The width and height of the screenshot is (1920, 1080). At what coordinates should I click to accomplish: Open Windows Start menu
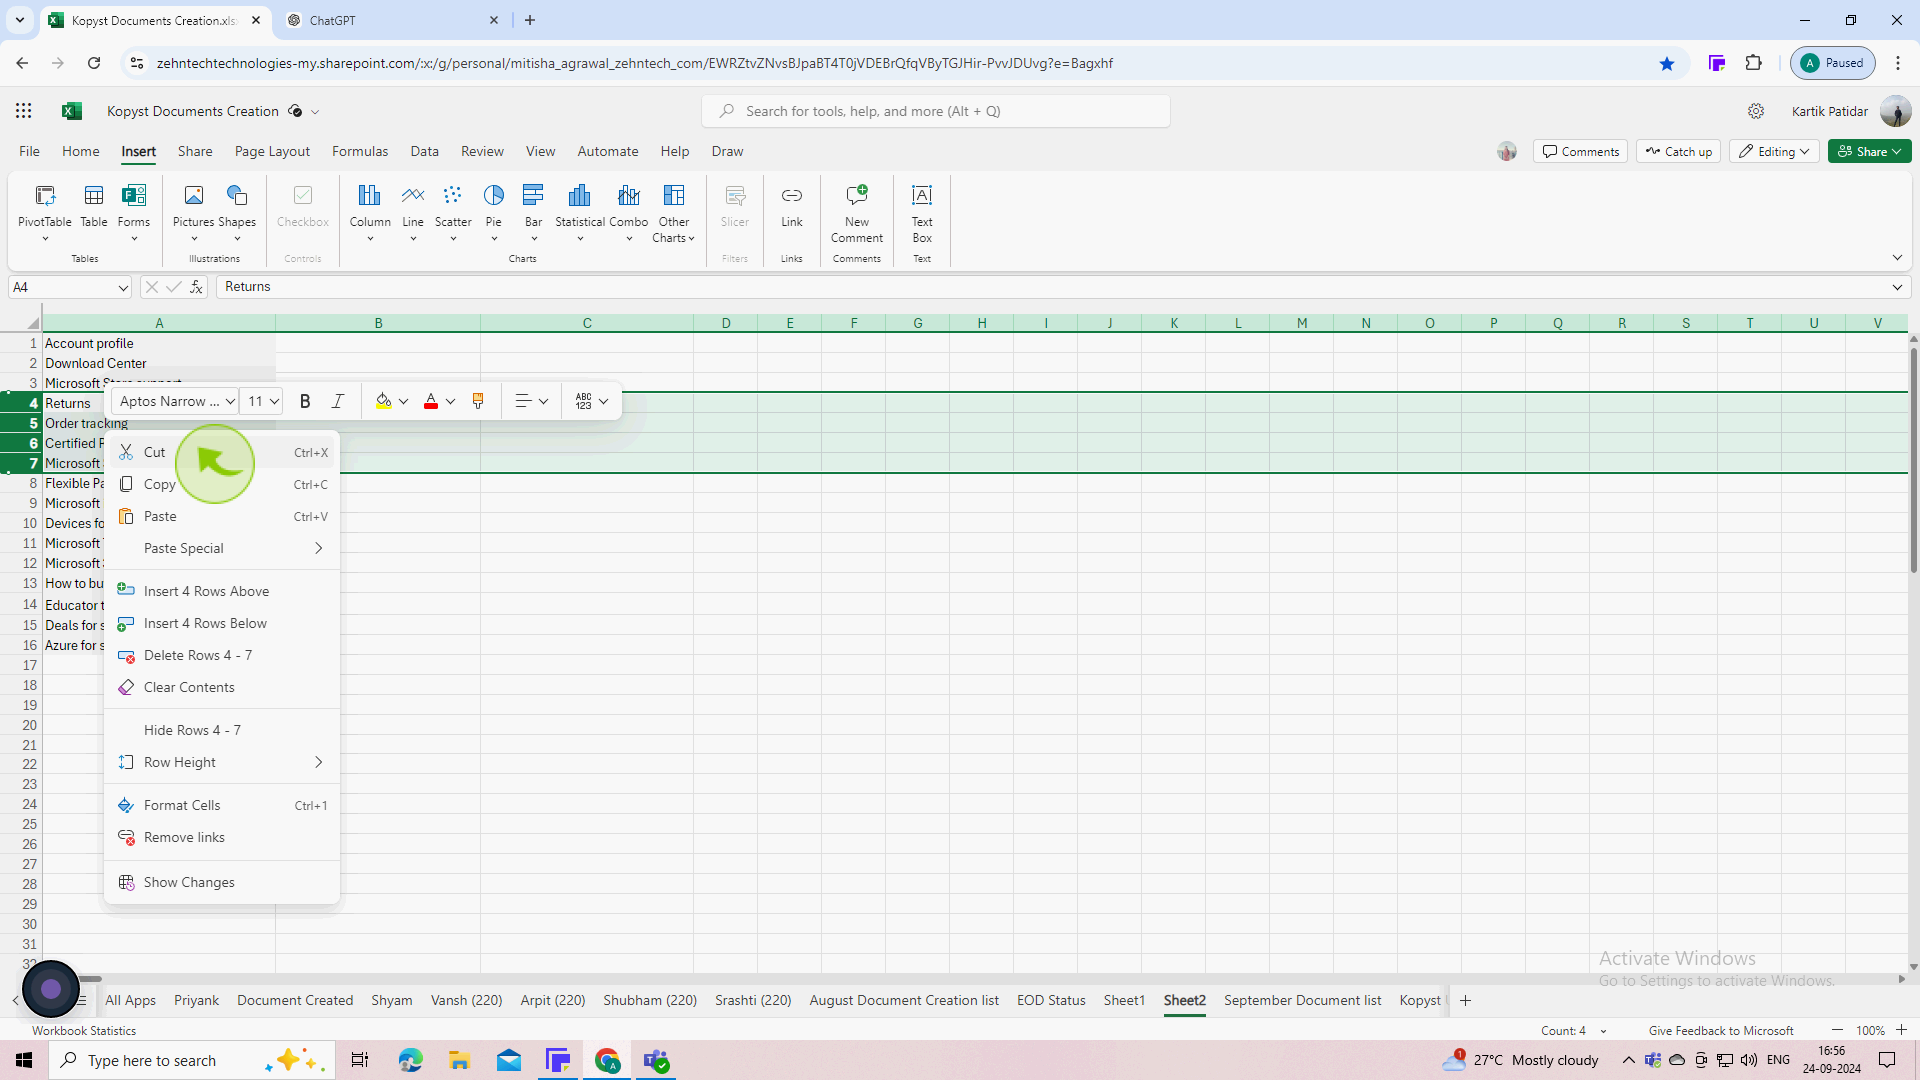click(x=24, y=1060)
